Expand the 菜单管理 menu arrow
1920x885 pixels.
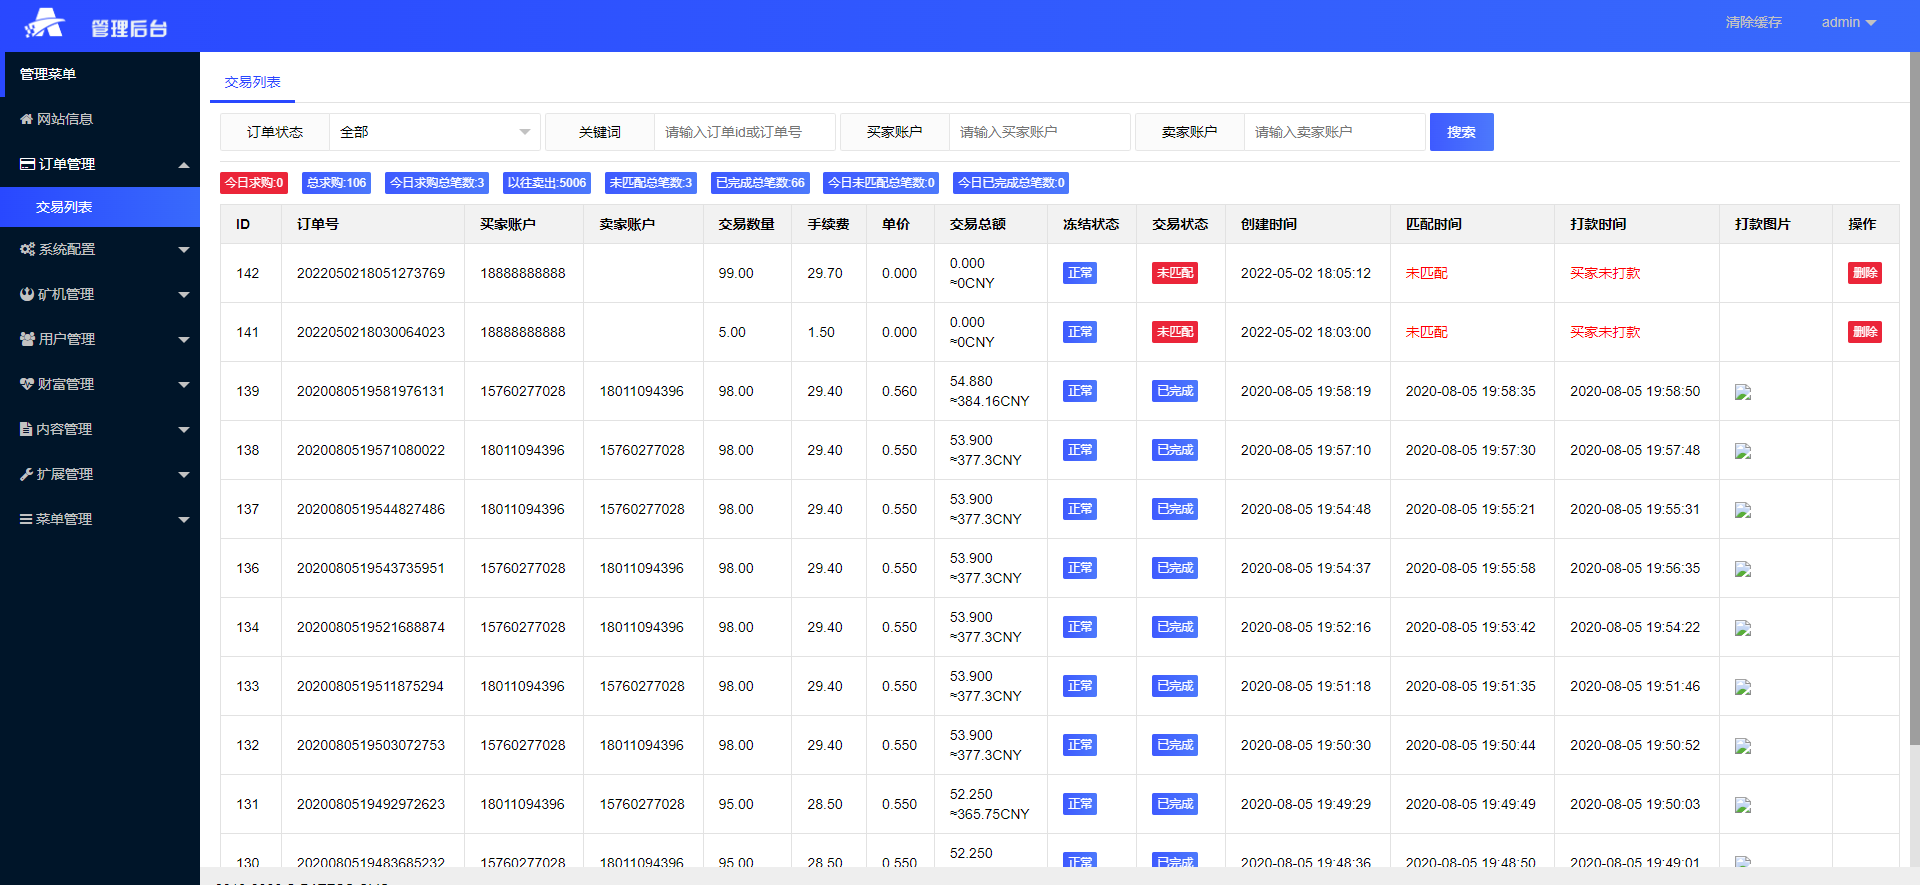click(x=184, y=519)
